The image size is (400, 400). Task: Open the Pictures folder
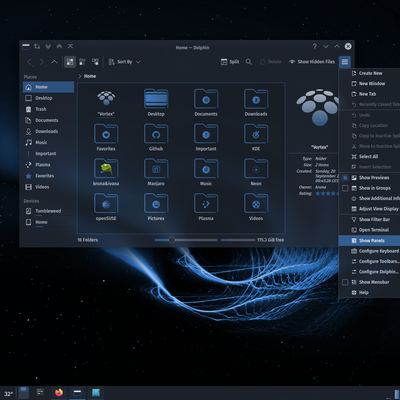click(x=156, y=207)
